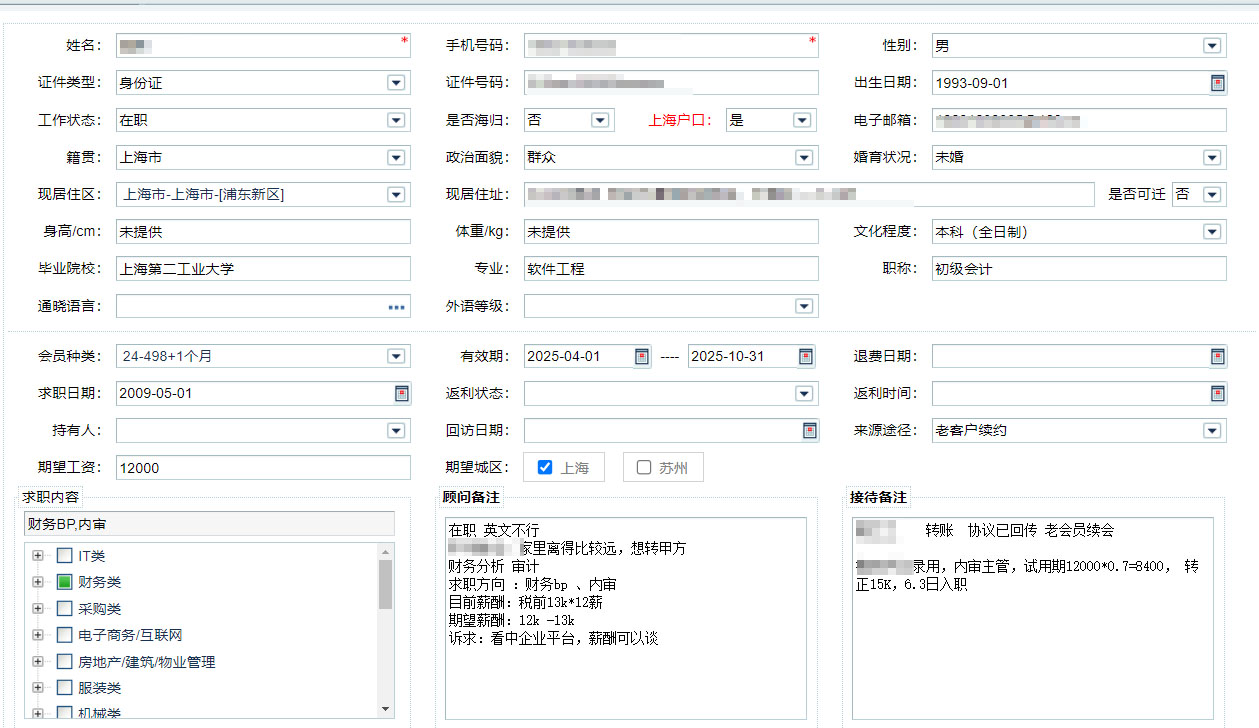Open calendar picker for 返利时间
This screenshot has width=1259, height=728.
pos(1217,393)
